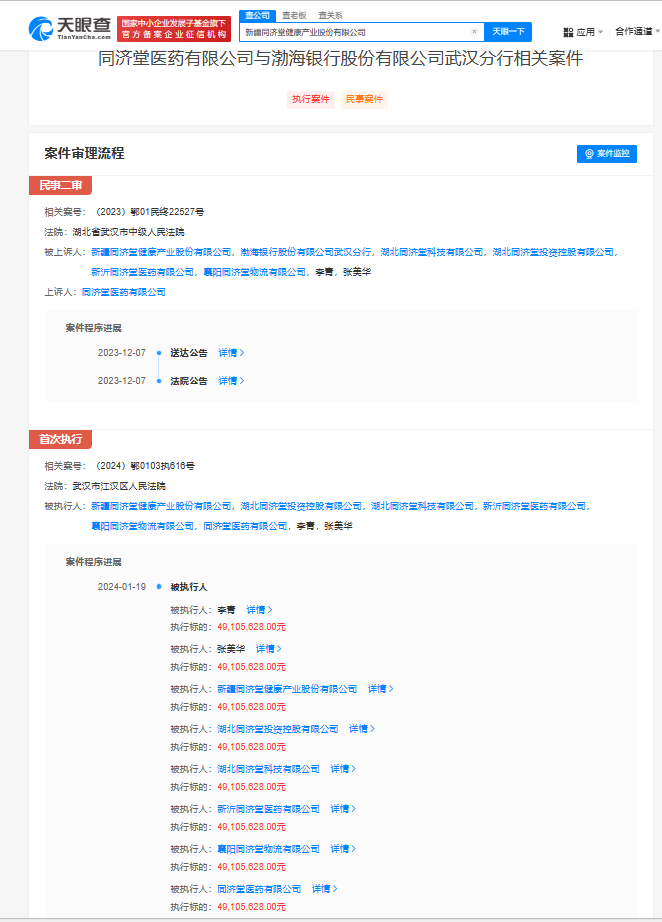Click the Tianyancha logo
This screenshot has height=922, width=662.
pos(69,29)
